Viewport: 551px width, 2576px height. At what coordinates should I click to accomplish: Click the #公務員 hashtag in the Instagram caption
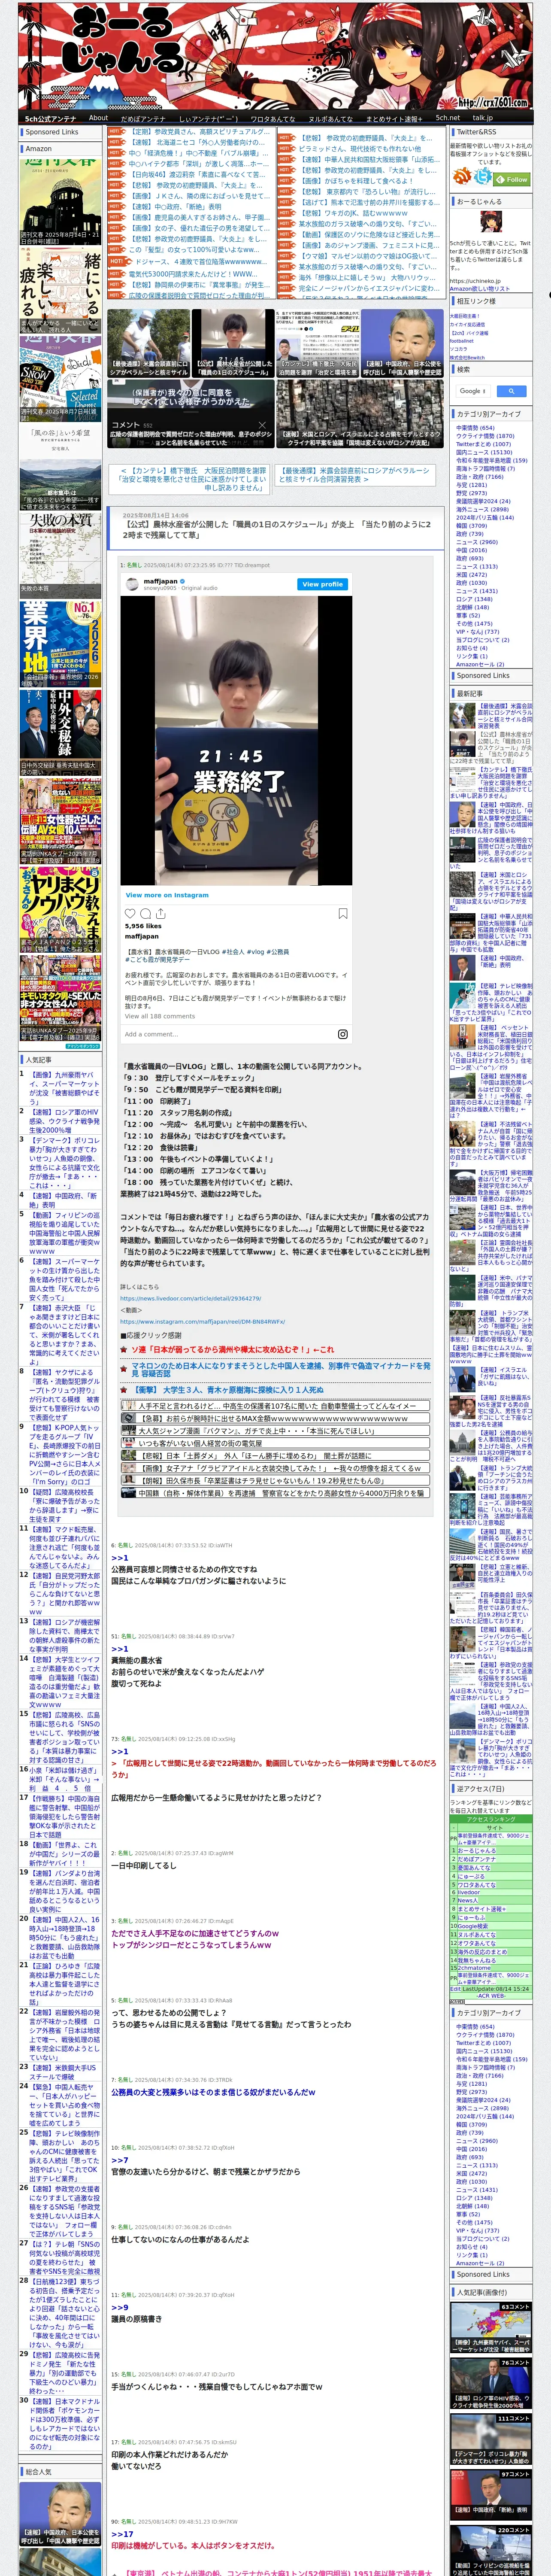(279, 952)
